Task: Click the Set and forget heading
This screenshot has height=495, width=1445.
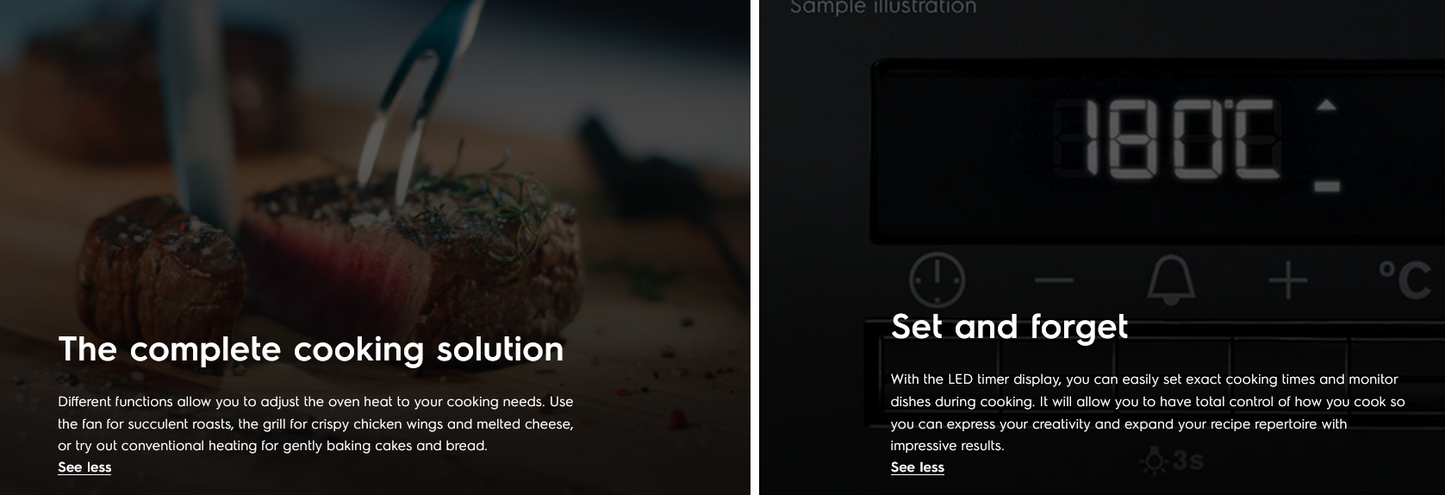Action: [1009, 326]
